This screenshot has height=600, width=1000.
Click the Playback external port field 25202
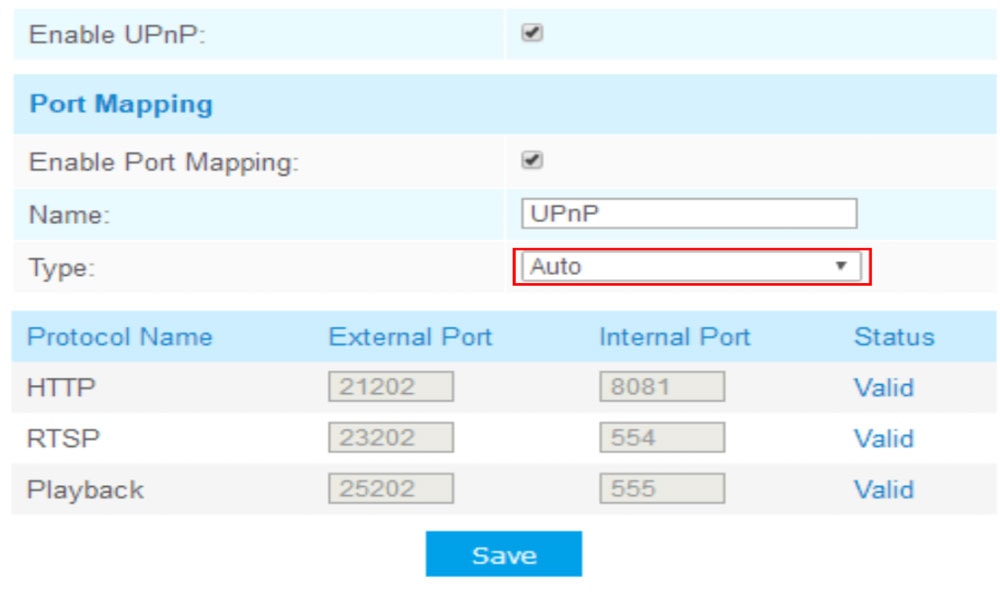[x=391, y=488]
